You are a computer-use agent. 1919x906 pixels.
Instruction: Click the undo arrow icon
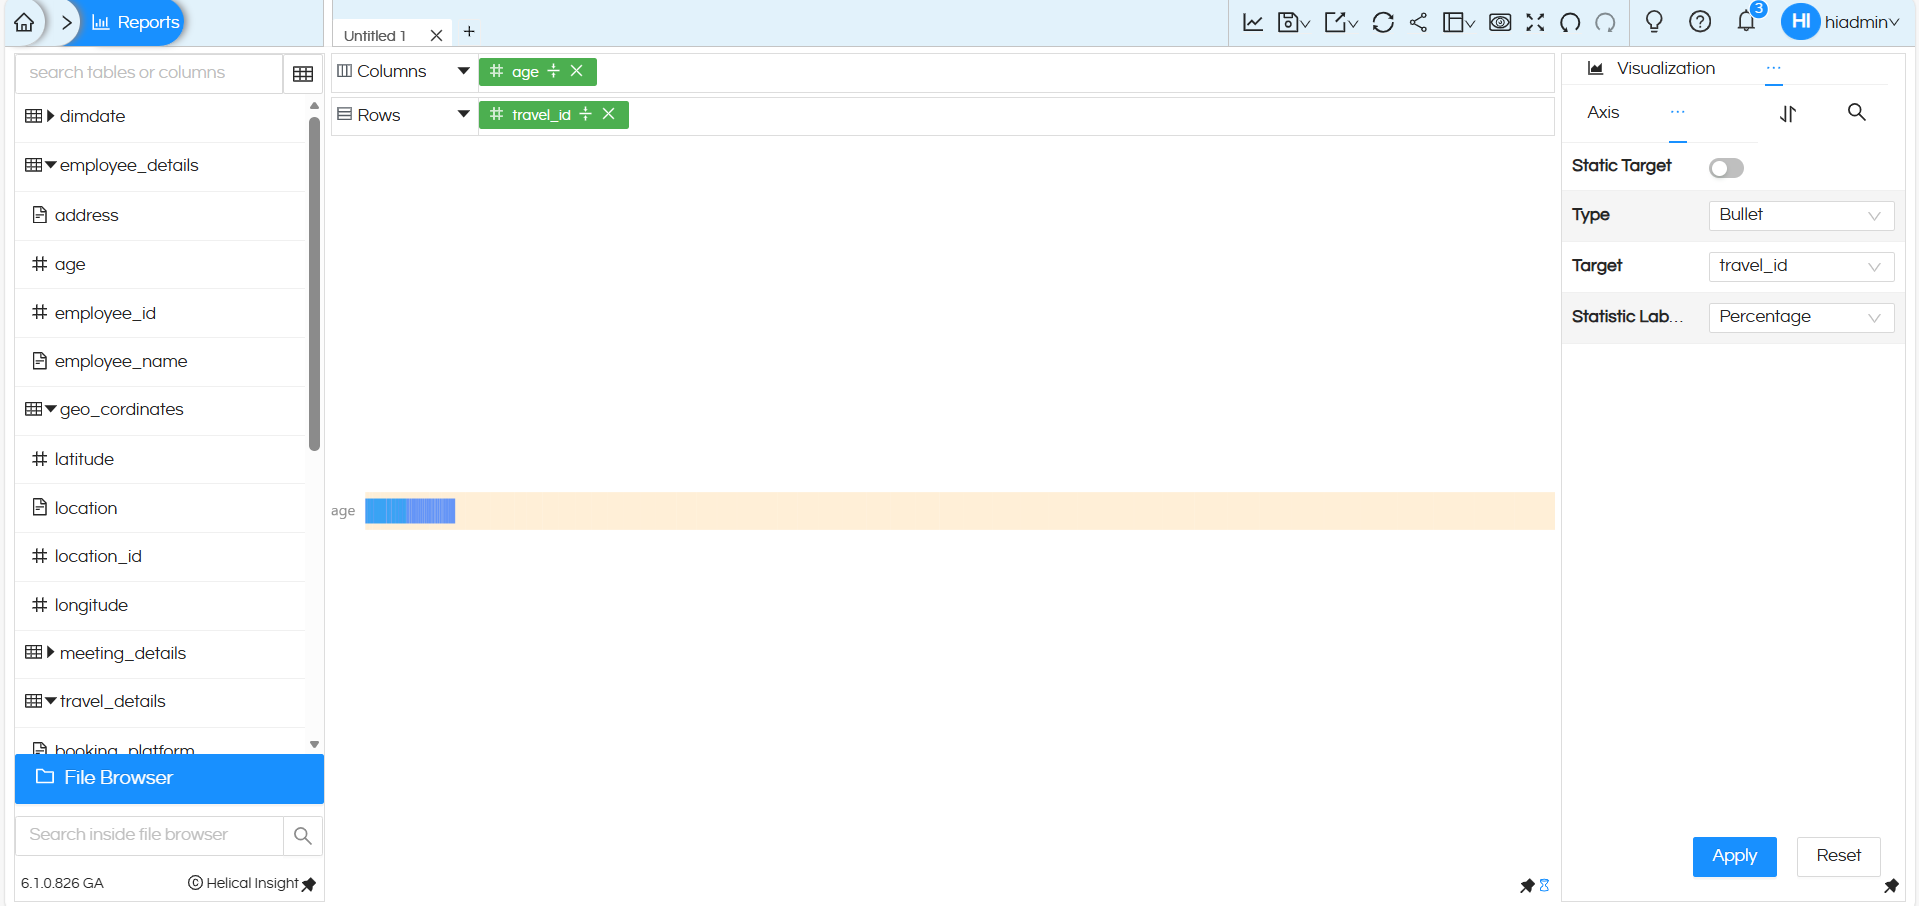(1570, 22)
